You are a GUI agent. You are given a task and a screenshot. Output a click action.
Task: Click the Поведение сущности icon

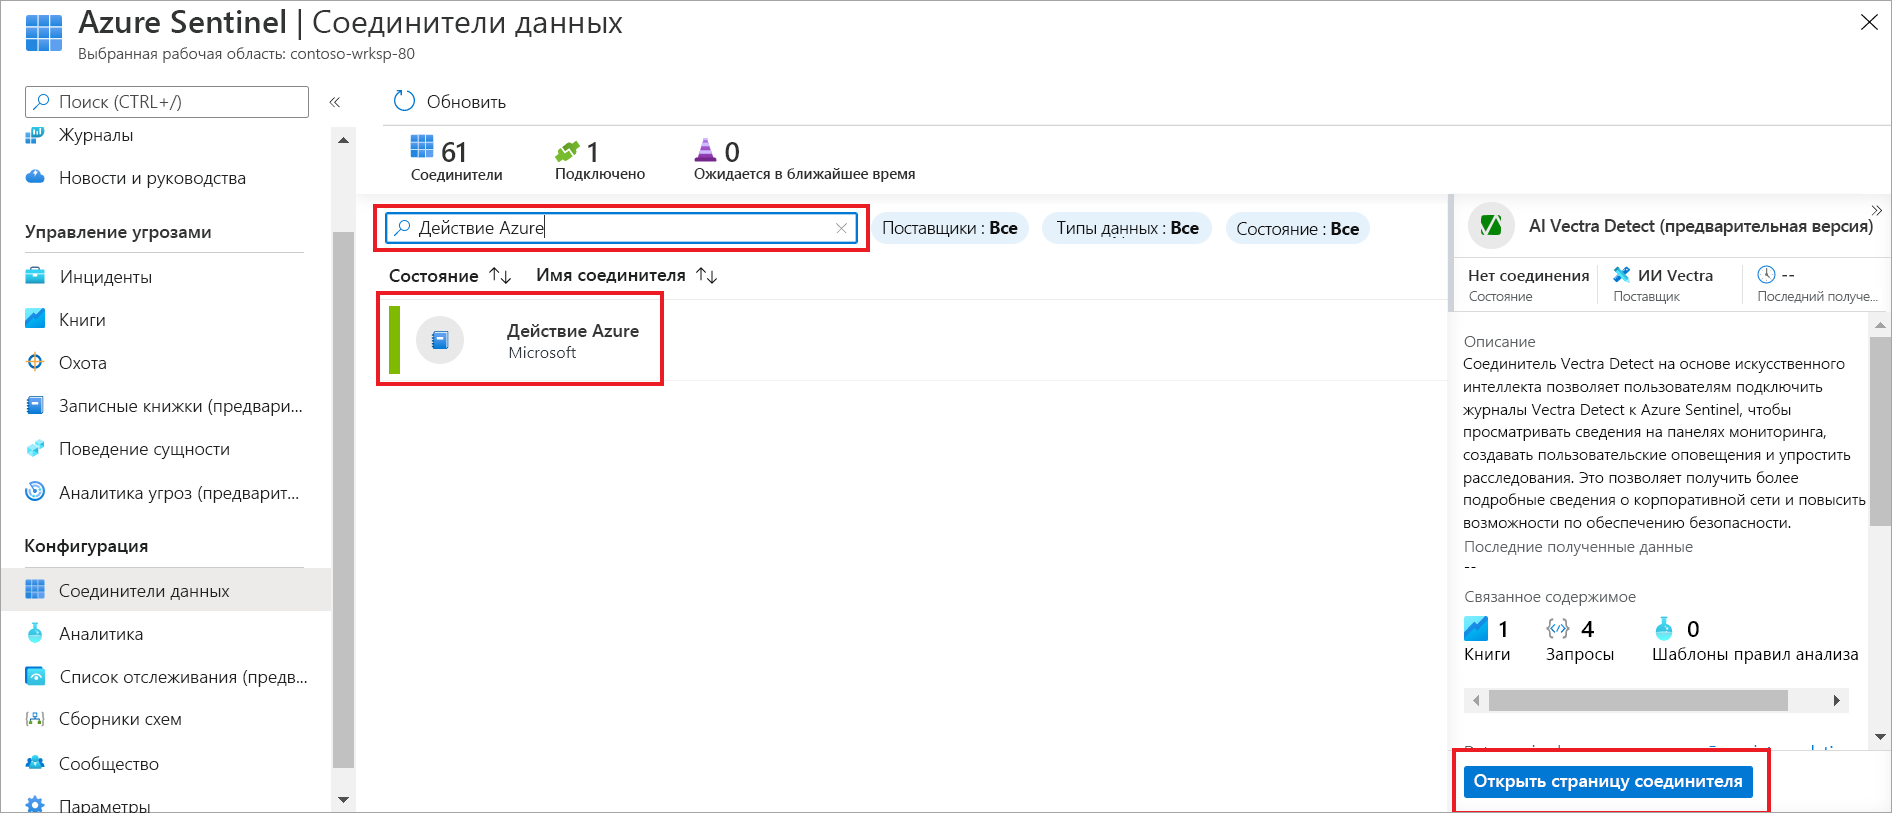pos(35,448)
